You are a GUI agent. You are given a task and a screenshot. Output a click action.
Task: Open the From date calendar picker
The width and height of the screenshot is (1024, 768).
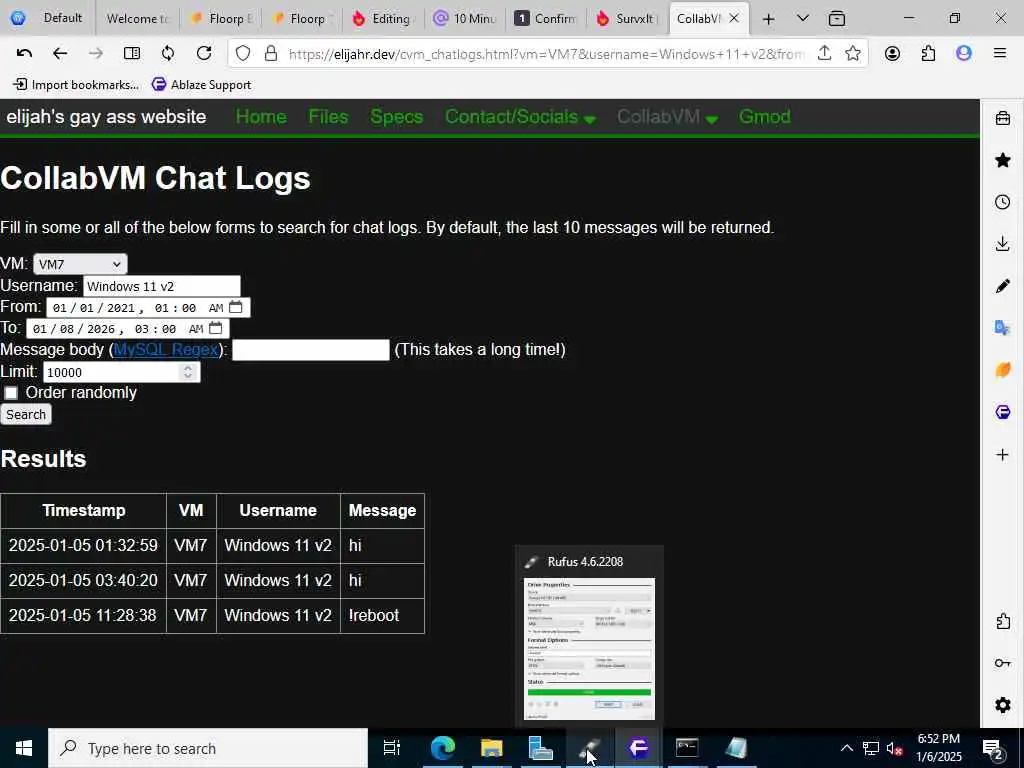[236, 307]
